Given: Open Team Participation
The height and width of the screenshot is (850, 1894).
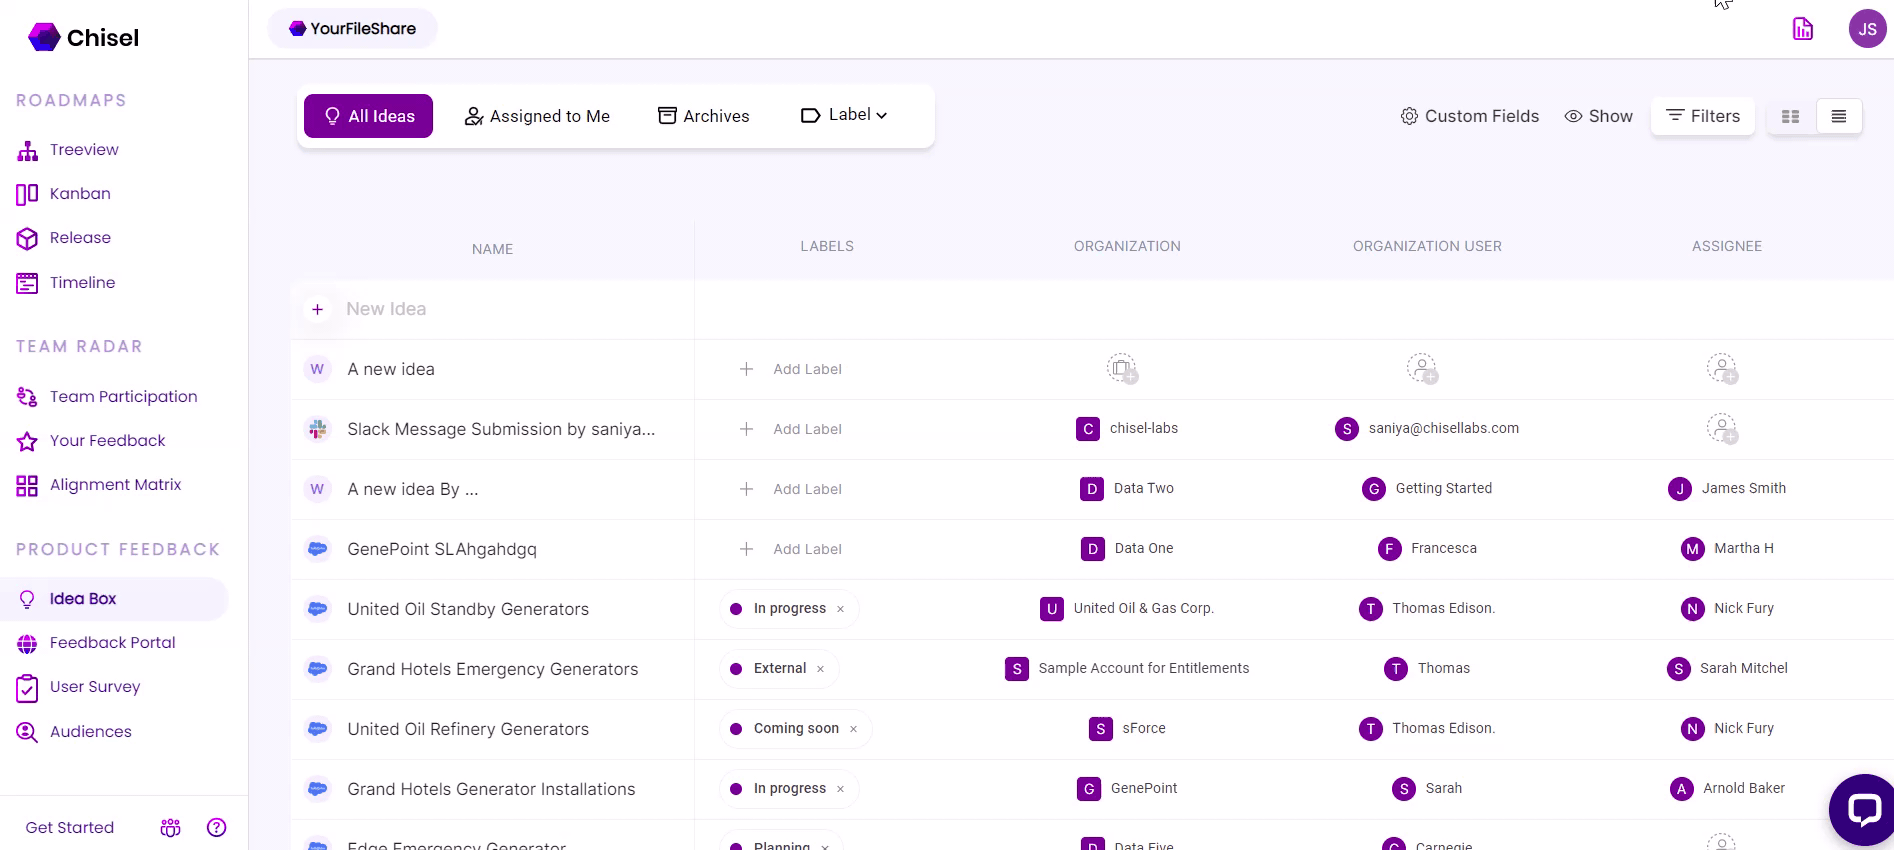Looking at the screenshot, I should [x=107, y=397].
